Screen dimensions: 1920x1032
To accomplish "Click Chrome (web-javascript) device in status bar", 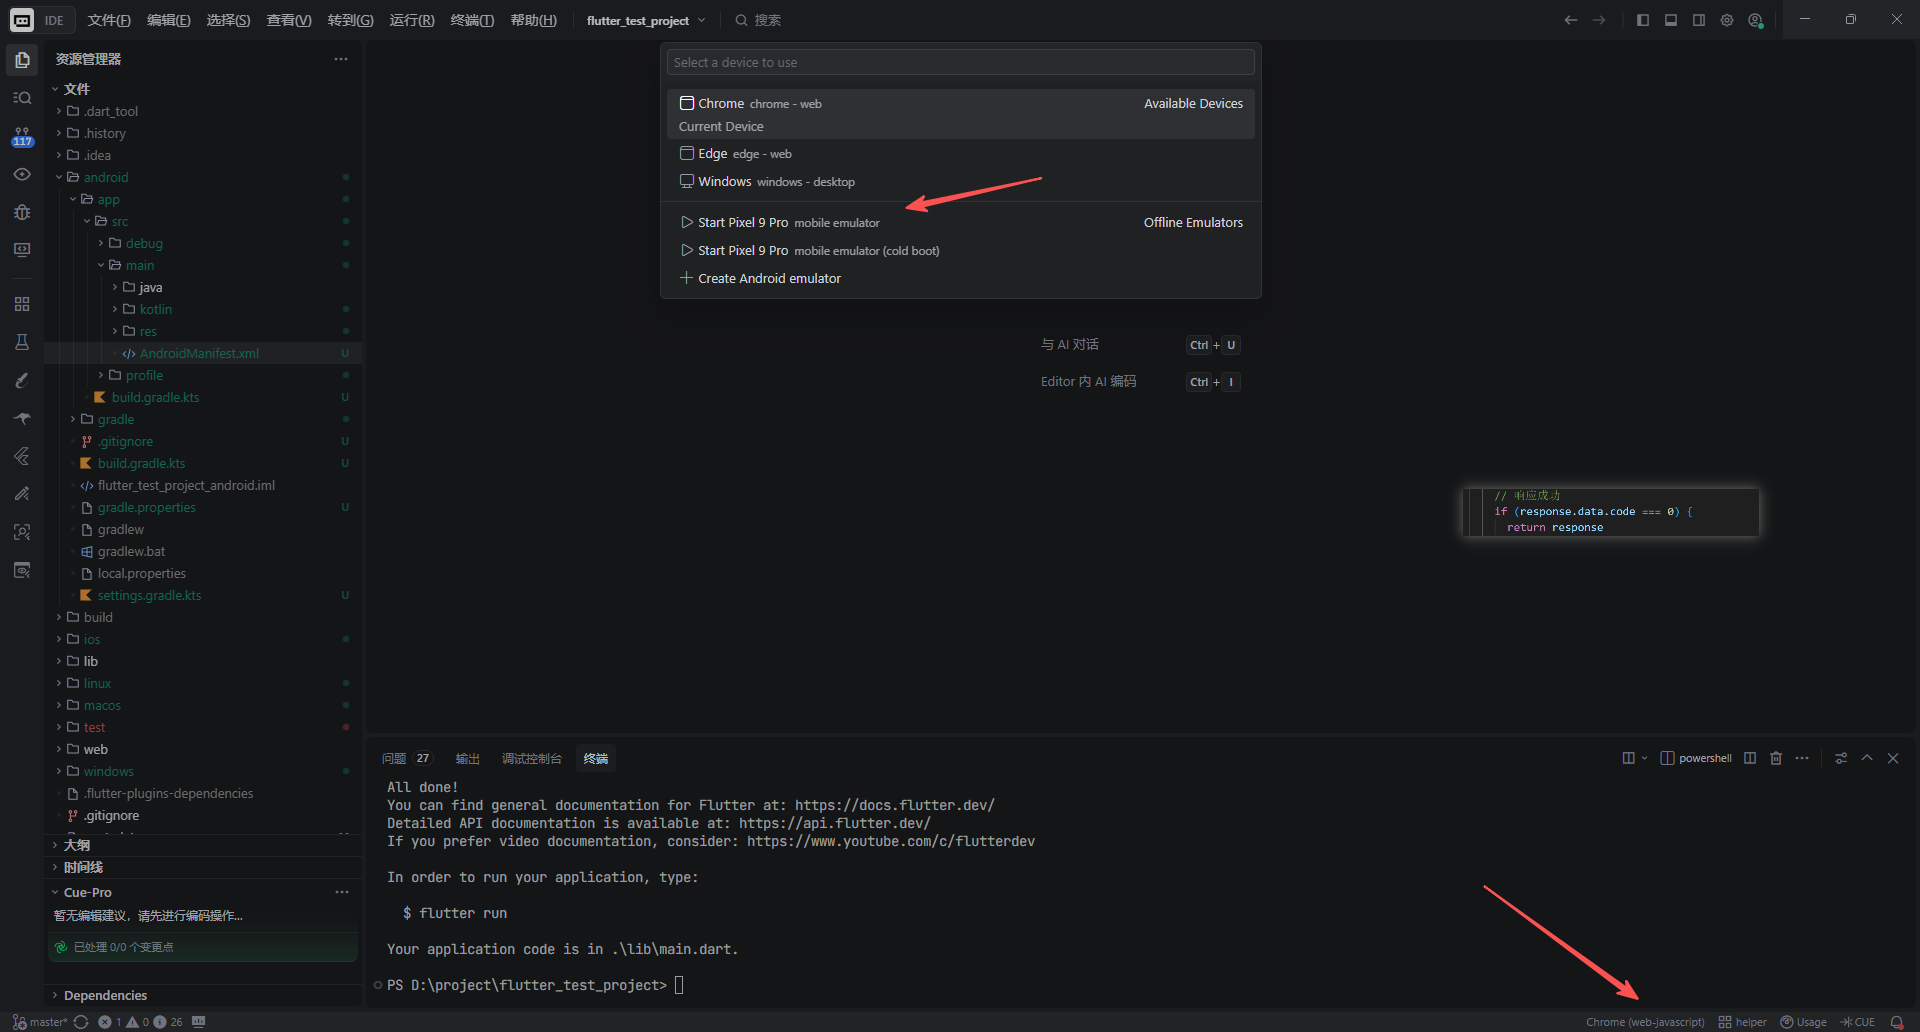I will pos(1645,1022).
